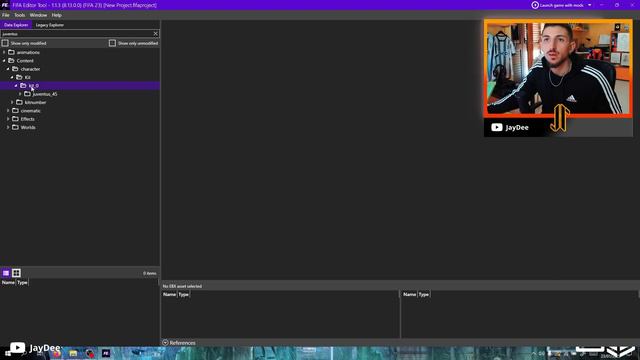Select the Effects folder icon
640x360 pixels.
click(x=16, y=119)
